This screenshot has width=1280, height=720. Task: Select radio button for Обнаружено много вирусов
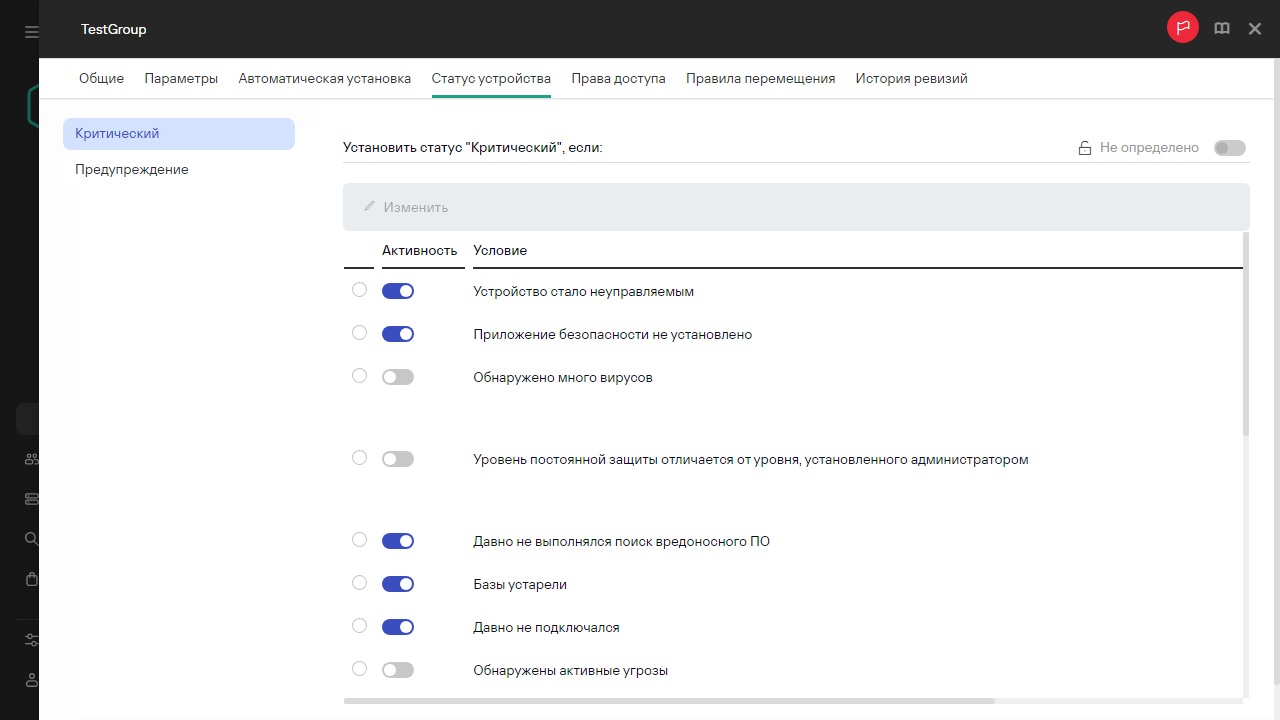coord(360,376)
